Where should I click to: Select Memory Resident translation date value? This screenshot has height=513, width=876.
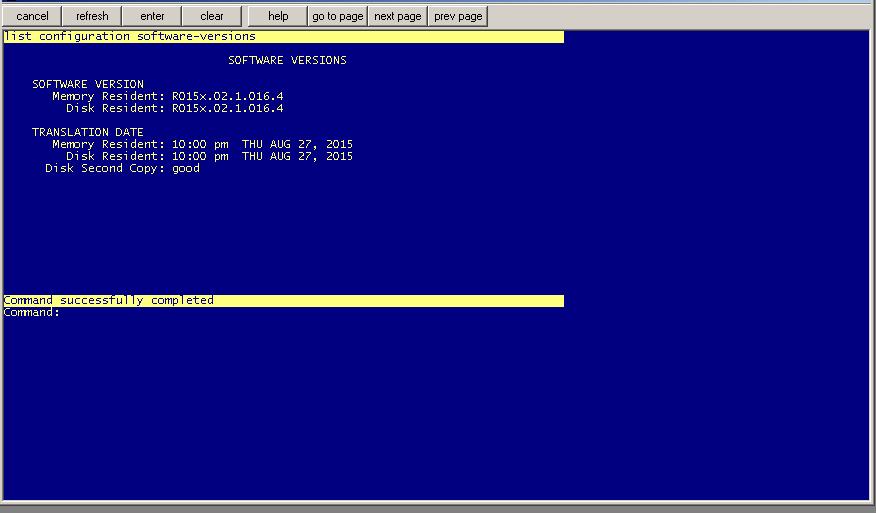[262, 144]
